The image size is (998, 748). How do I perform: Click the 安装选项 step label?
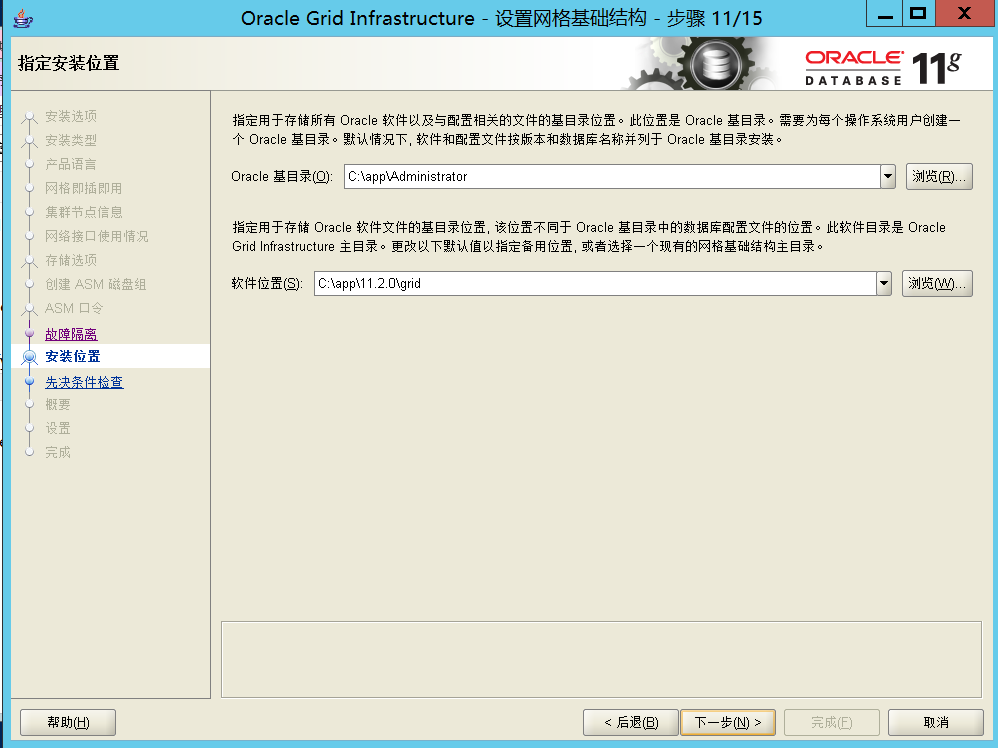click(x=71, y=116)
